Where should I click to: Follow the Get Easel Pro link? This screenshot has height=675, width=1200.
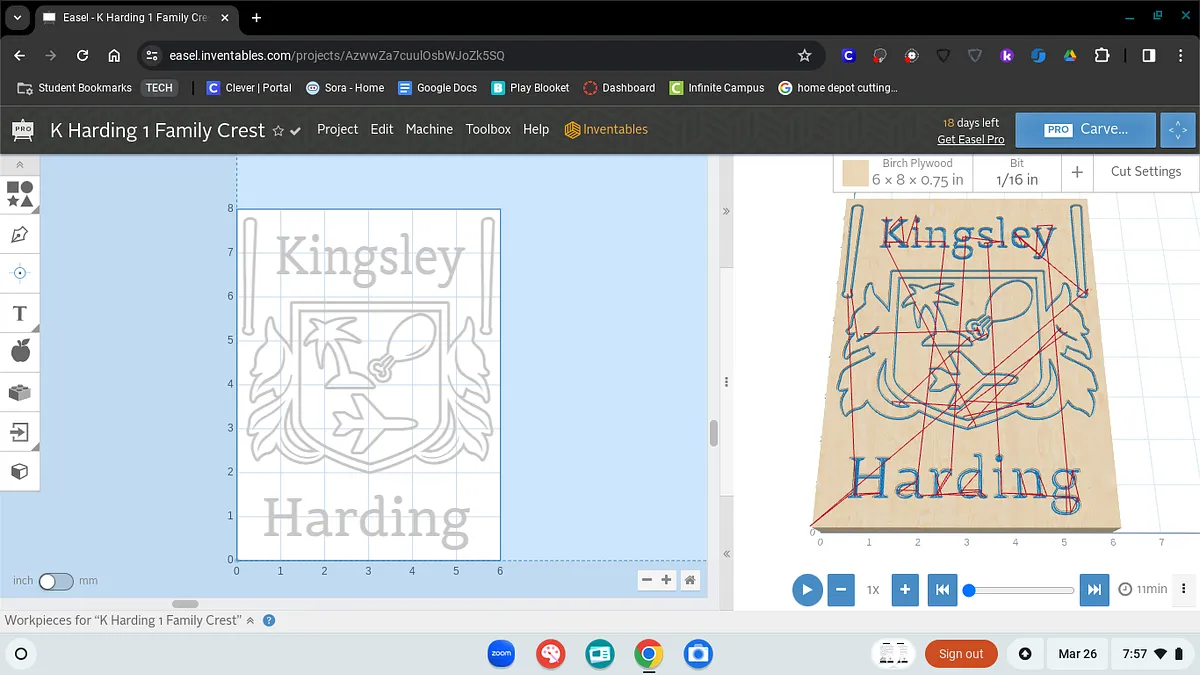[x=970, y=140]
